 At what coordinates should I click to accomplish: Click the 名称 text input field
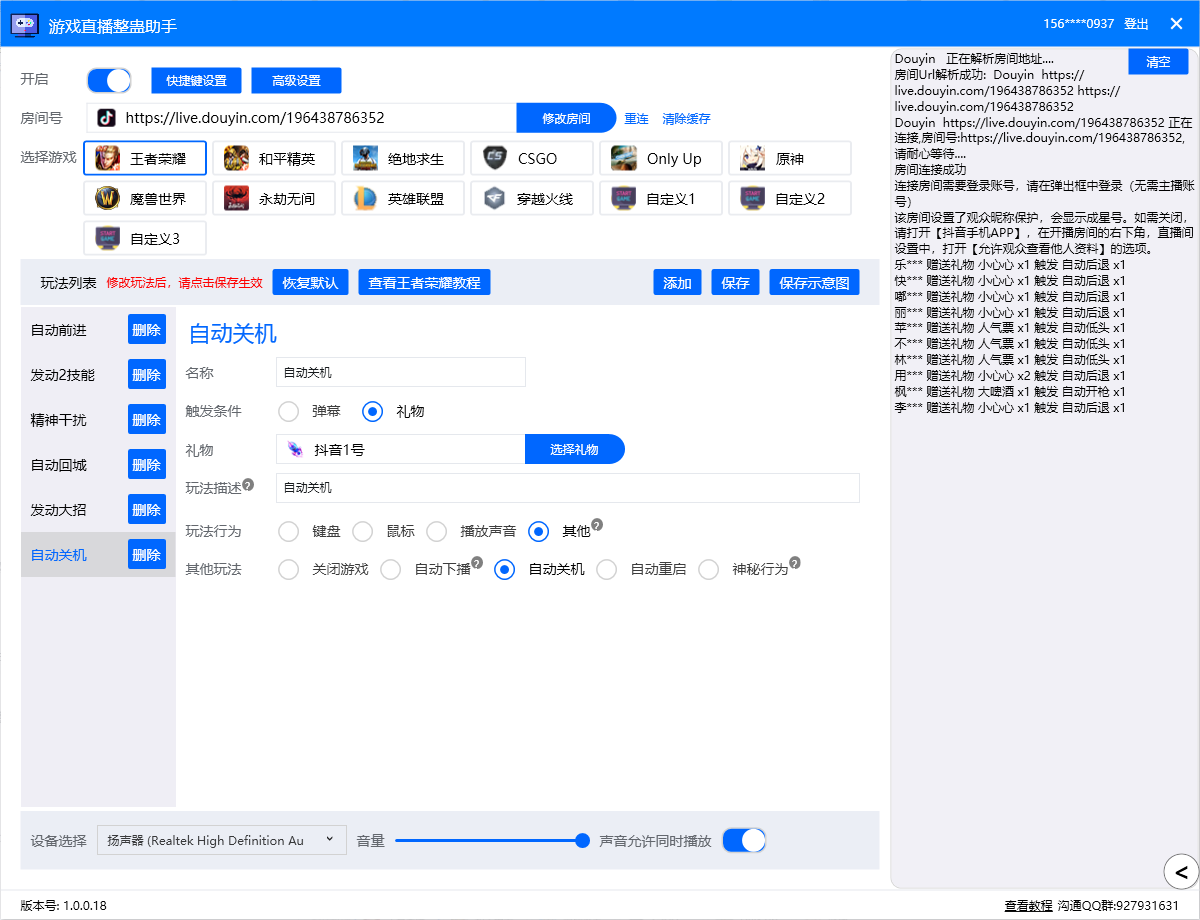400,372
